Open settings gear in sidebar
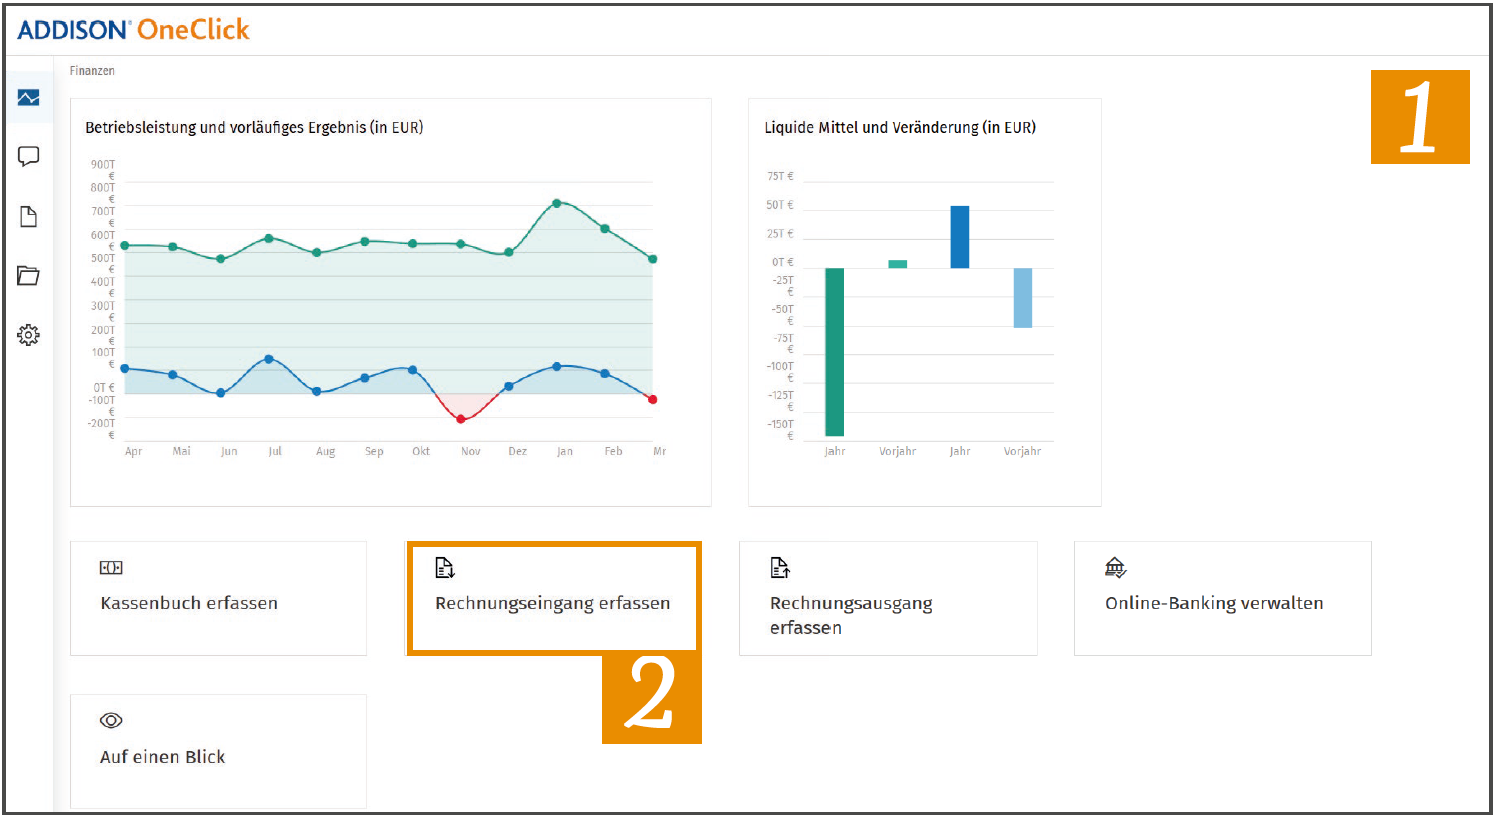Image resolution: width=1498 pixels, height=819 pixels. pos(28,335)
